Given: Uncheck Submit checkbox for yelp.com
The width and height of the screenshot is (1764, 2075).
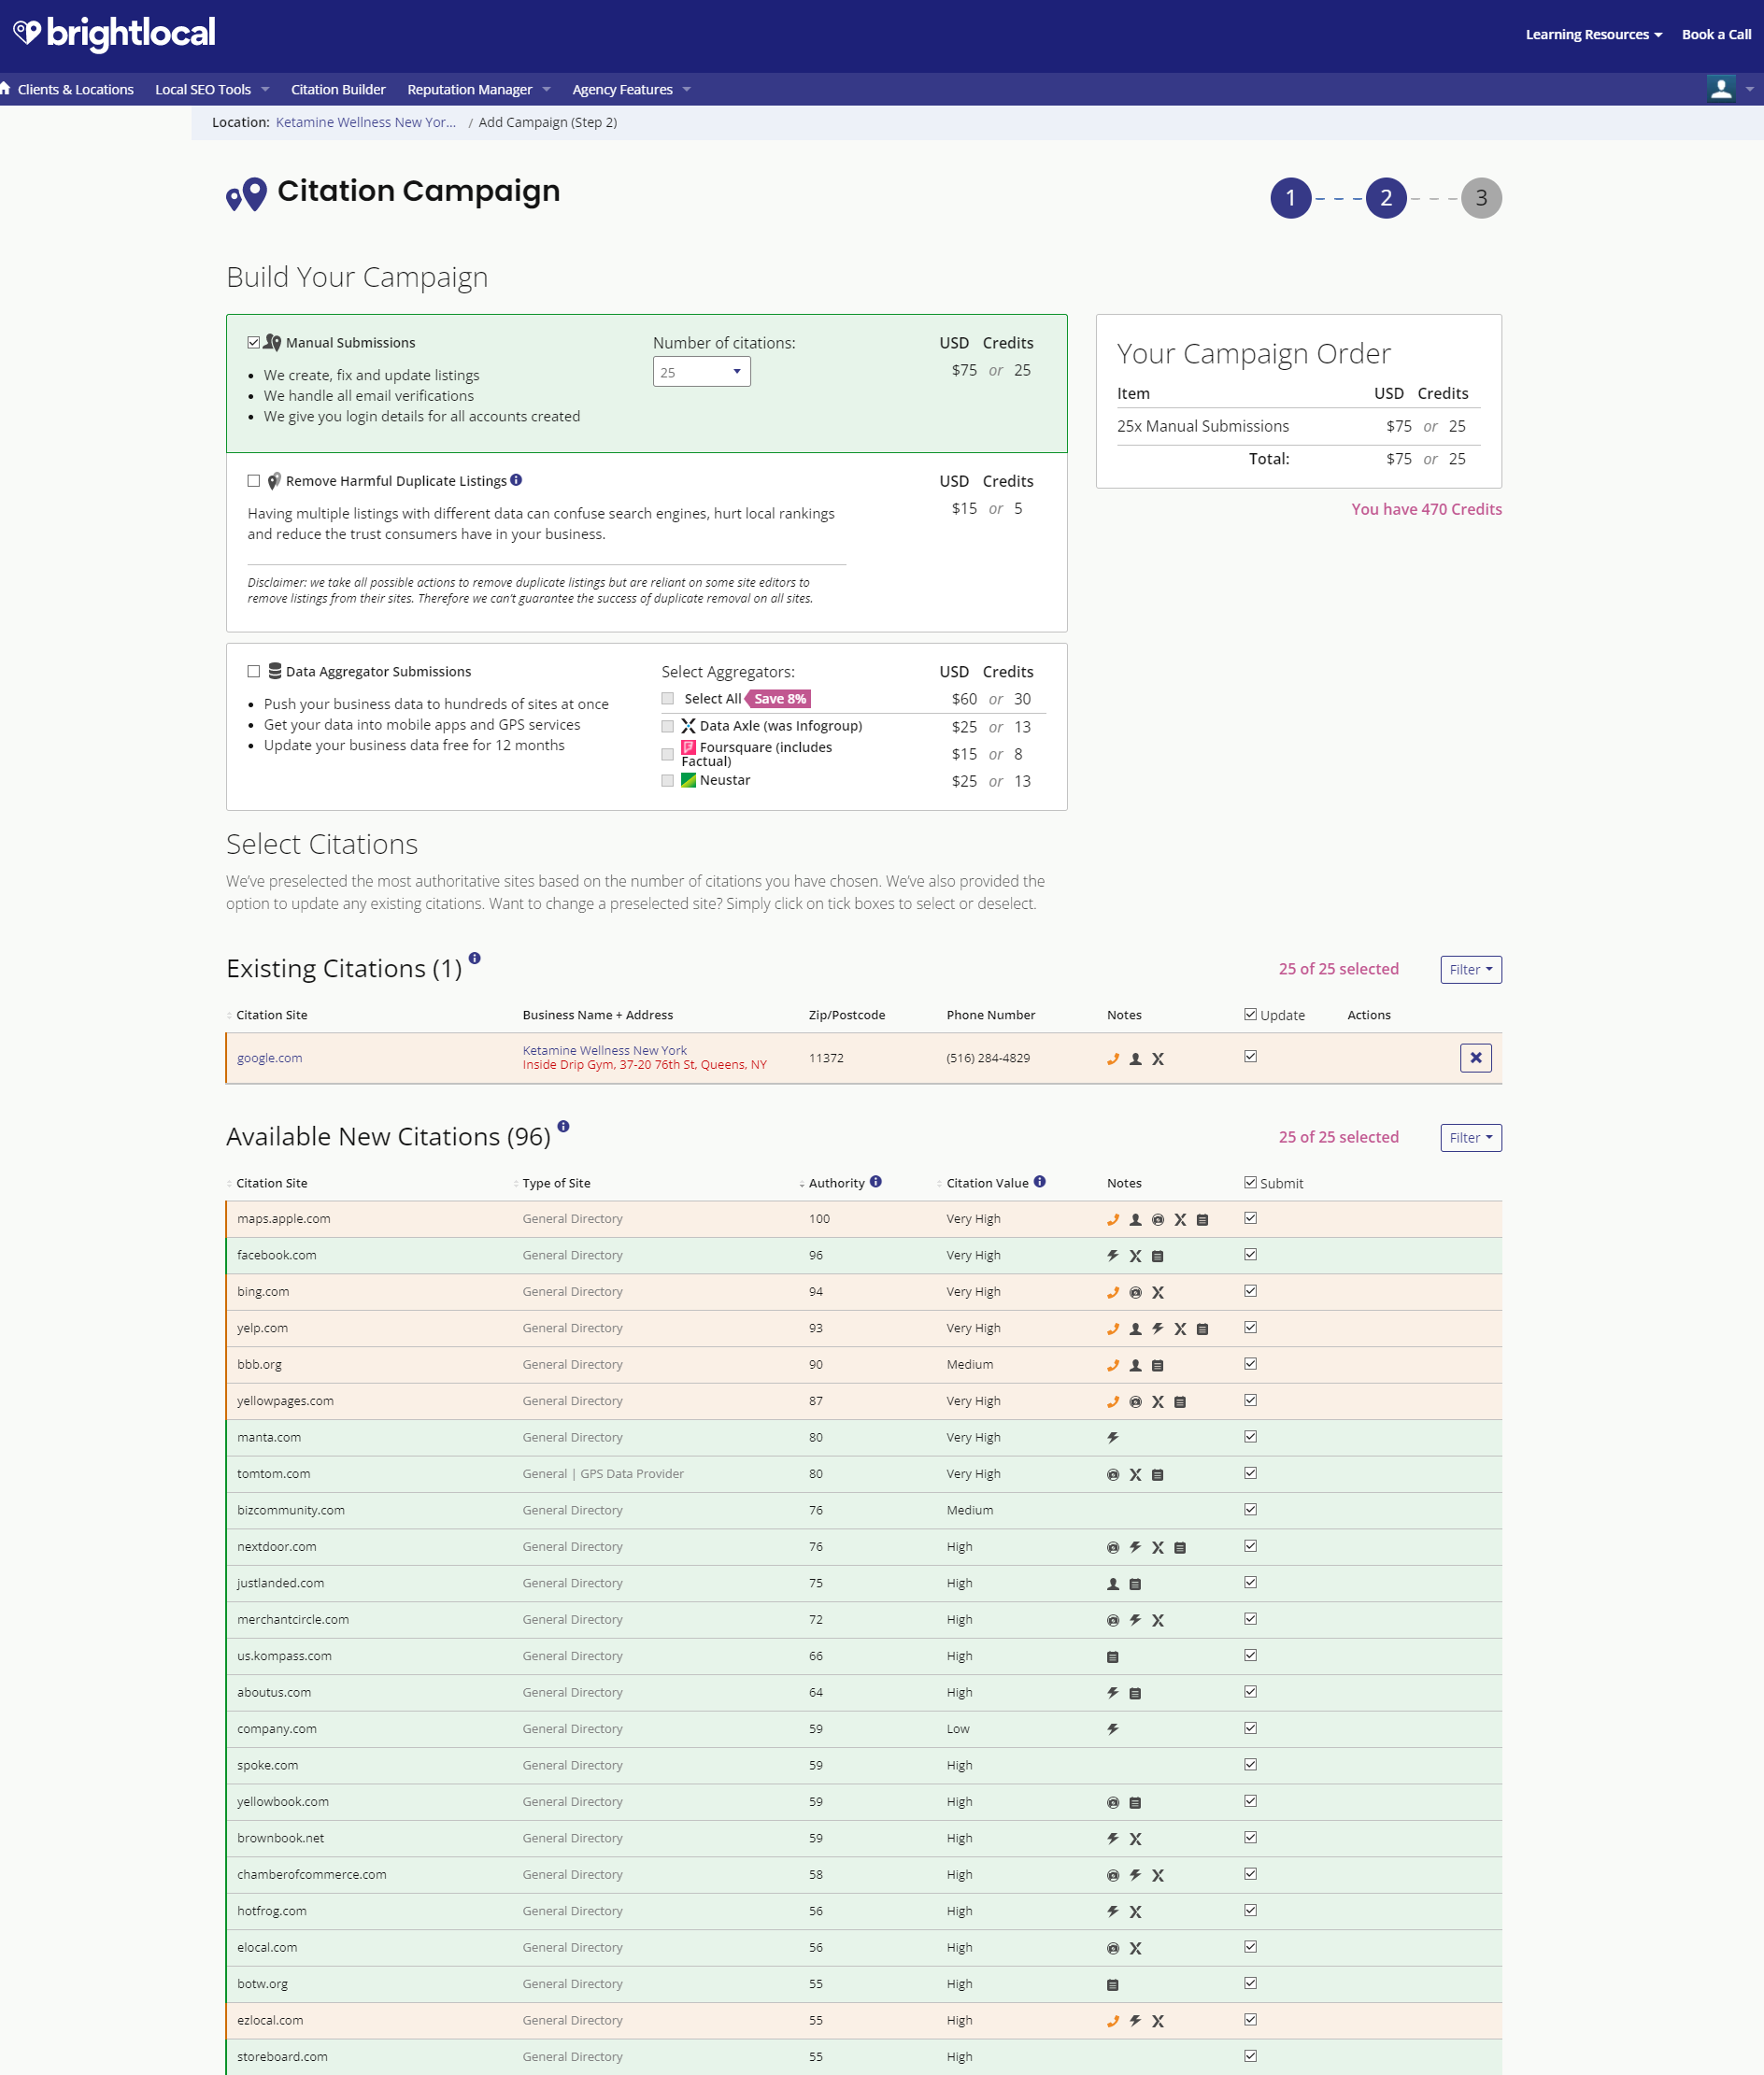Looking at the screenshot, I should click(x=1250, y=1327).
